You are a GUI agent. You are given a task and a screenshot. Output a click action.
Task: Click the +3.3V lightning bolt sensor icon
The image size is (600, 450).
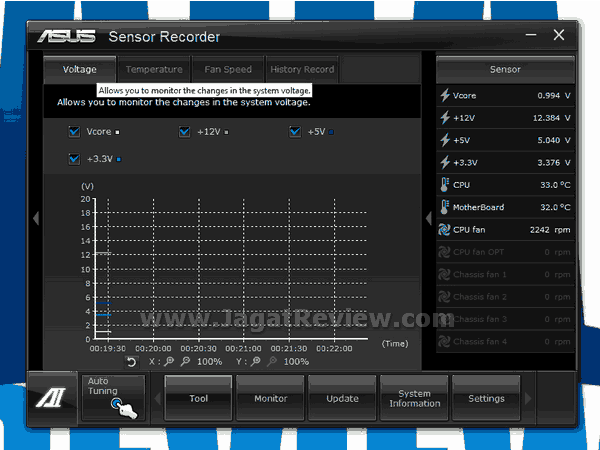pos(445,162)
